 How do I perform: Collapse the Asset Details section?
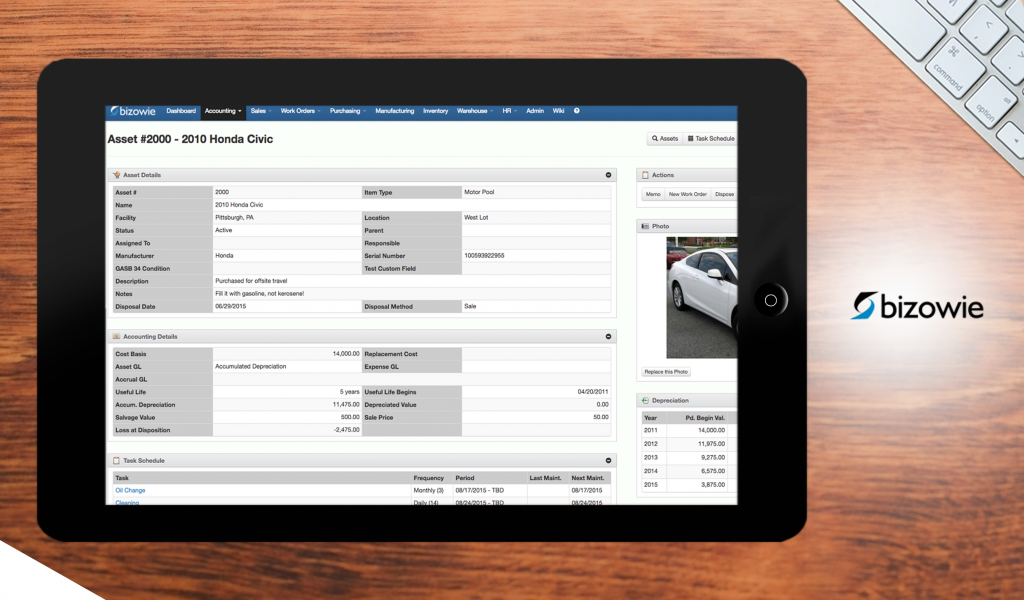pyautogui.click(x=608, y=175)
